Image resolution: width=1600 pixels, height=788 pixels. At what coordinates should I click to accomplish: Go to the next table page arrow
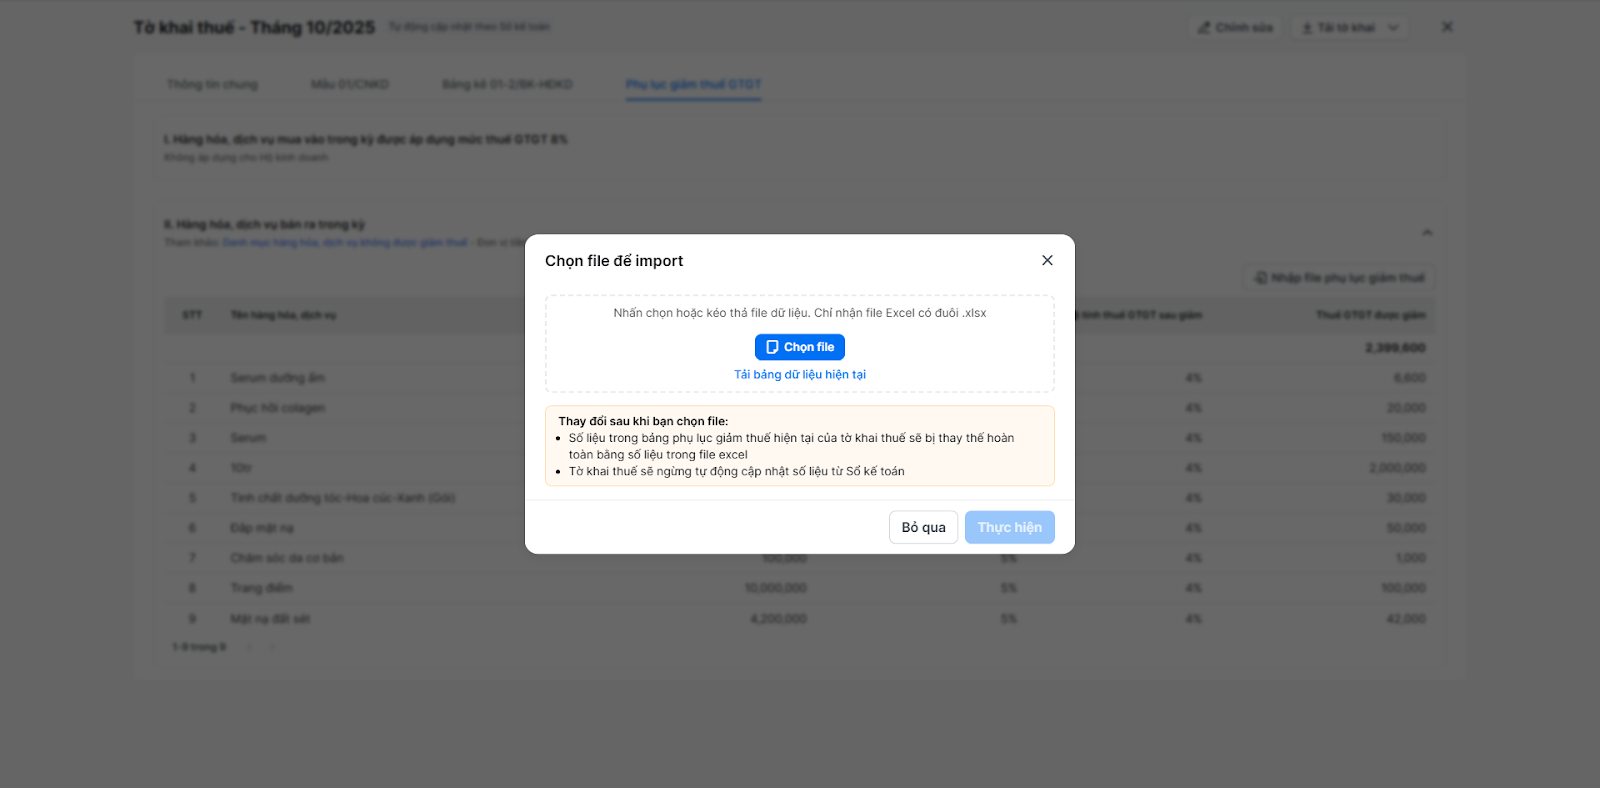pyautogui.click(x=272, y=647)
